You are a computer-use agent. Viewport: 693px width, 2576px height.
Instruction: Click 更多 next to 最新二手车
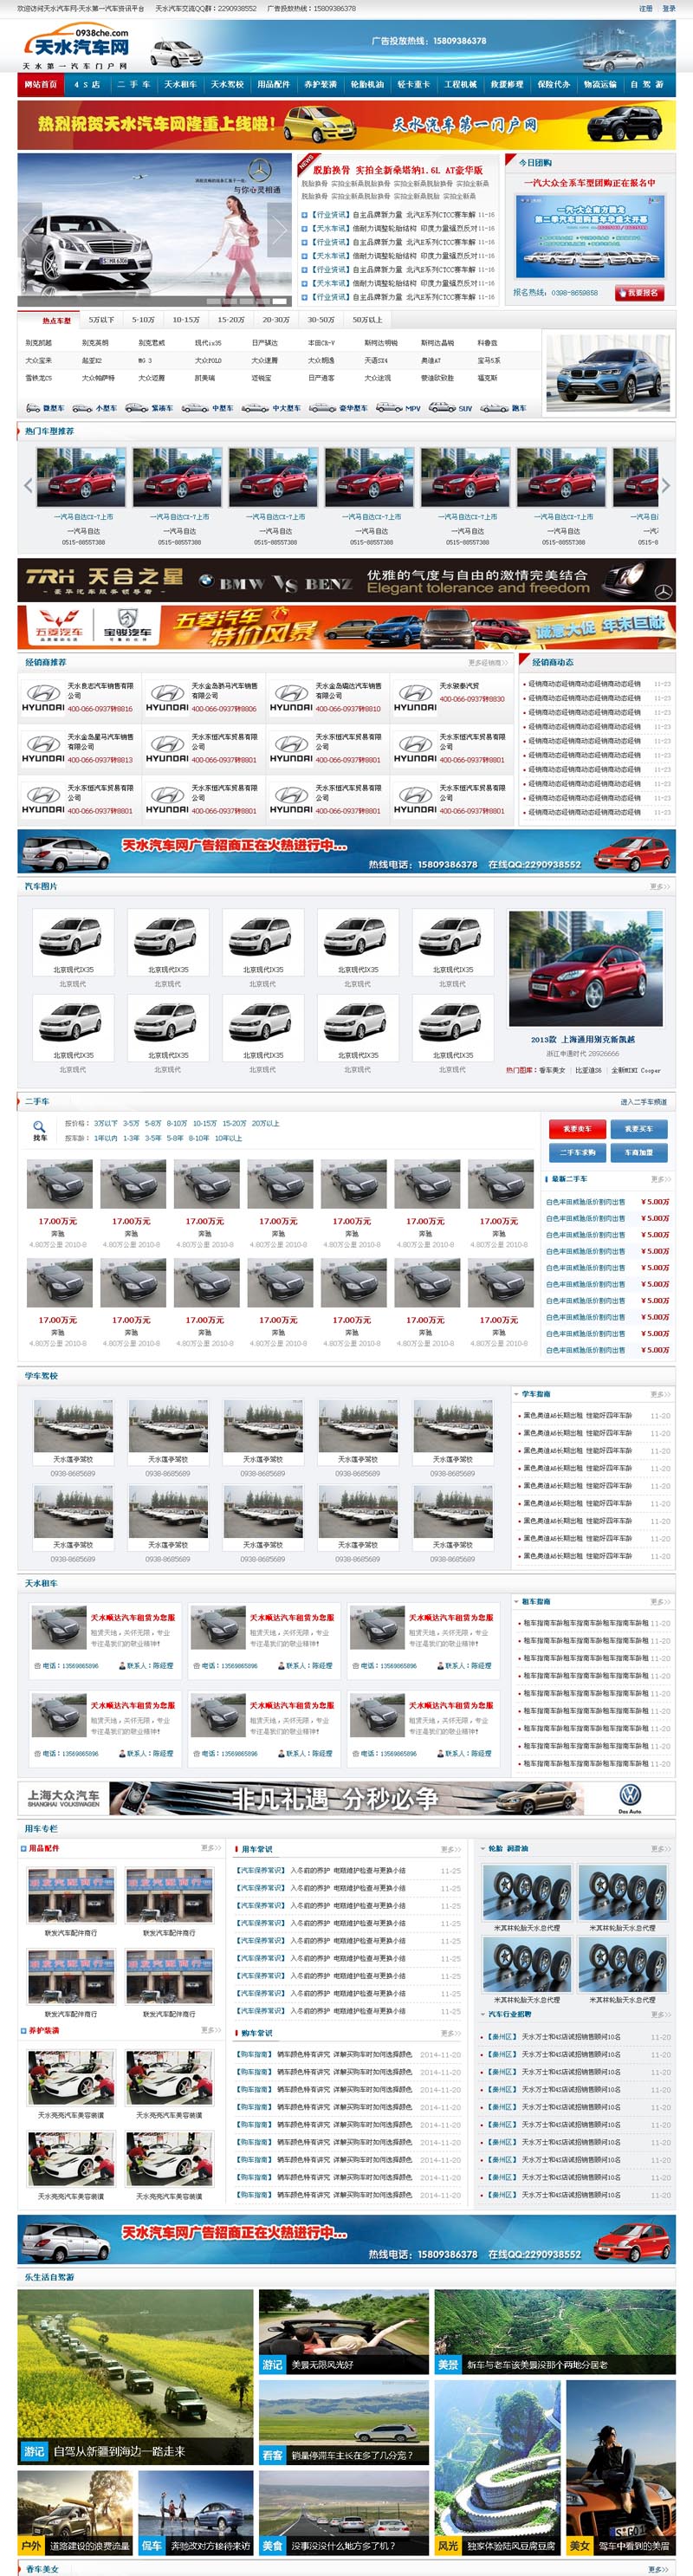(x=659, y=1179)
